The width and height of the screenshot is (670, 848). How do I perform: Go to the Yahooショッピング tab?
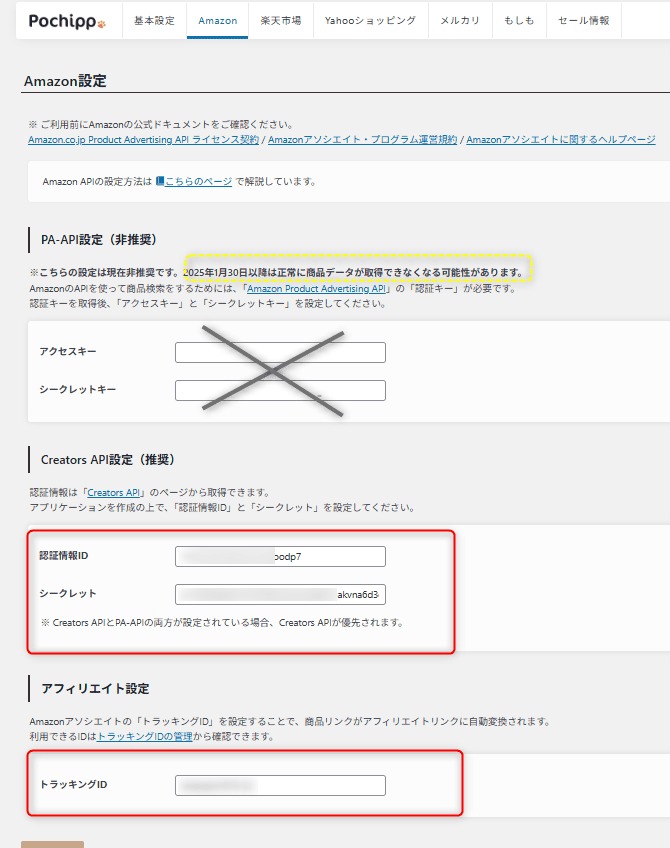tap(370, 20)
